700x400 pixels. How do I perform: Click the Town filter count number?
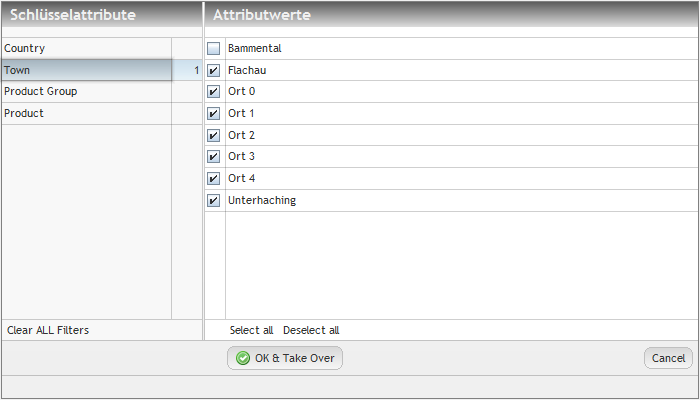coord(196,70)
